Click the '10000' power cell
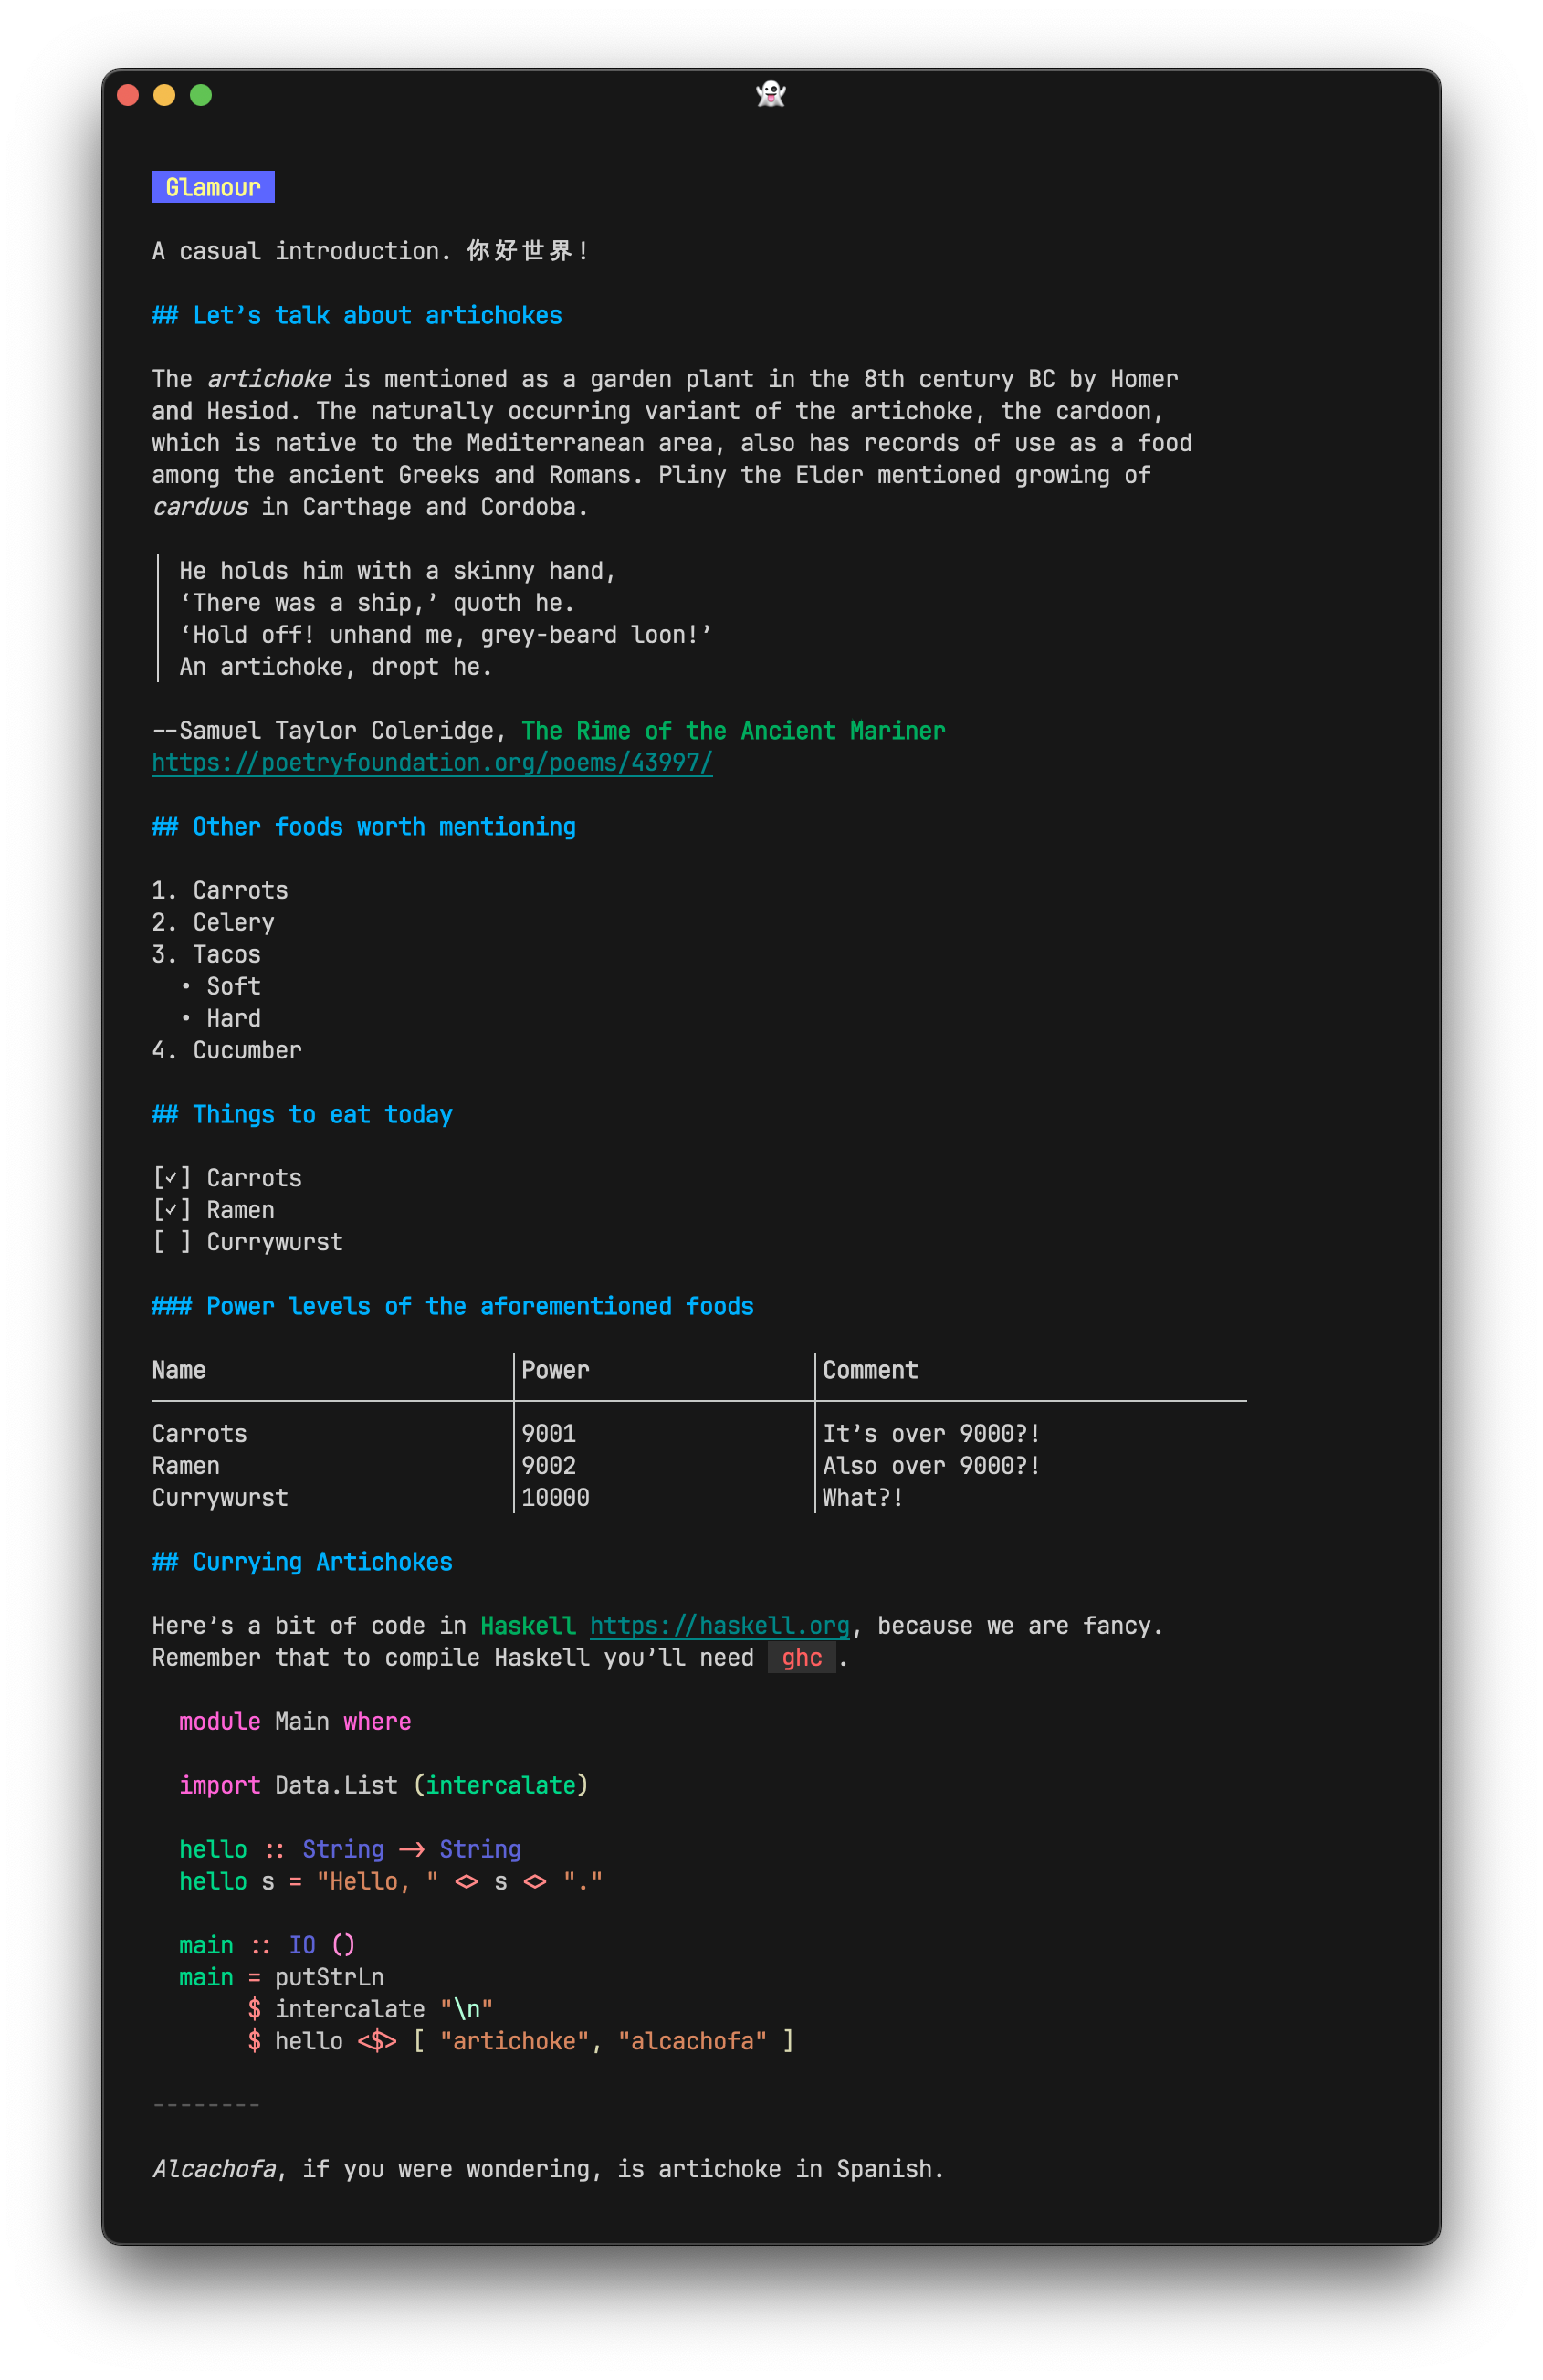Viewport: 1543px width, 2380px height. pyautogui.click(x=556, y=1498)
